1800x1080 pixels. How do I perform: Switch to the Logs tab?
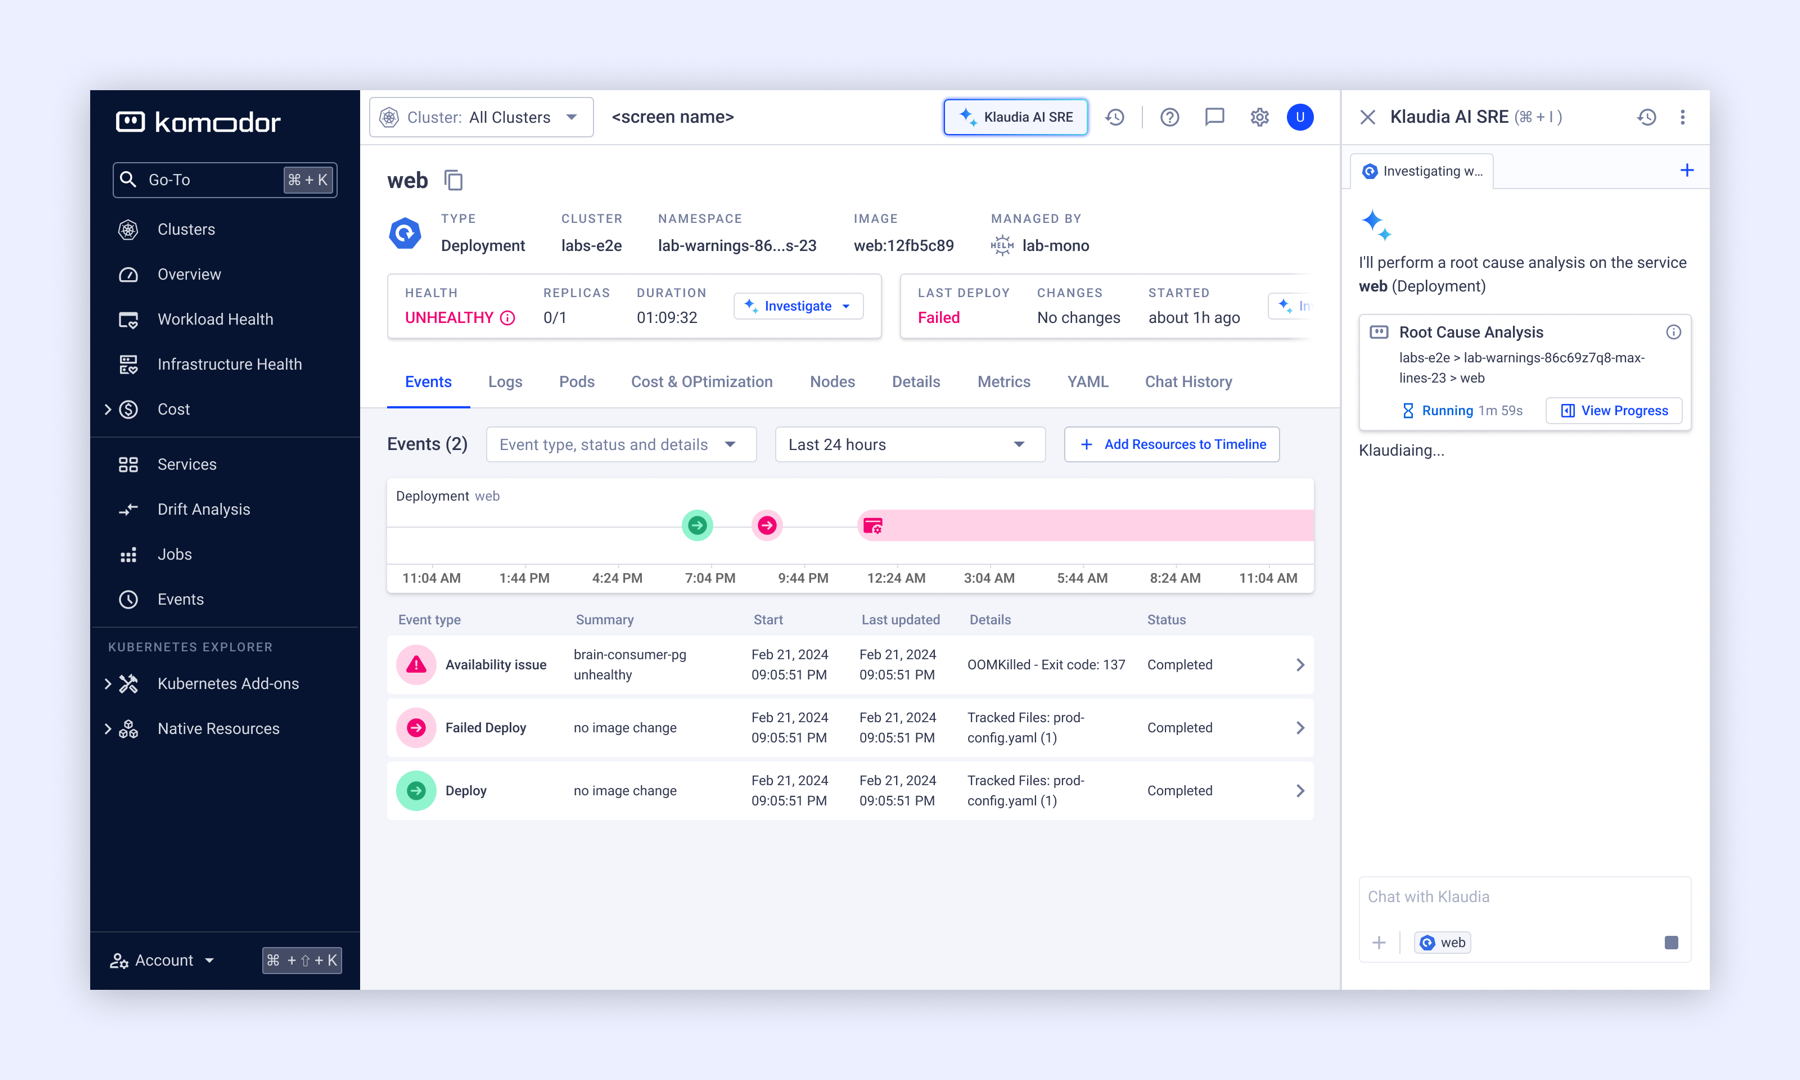(x=505, y=382)
